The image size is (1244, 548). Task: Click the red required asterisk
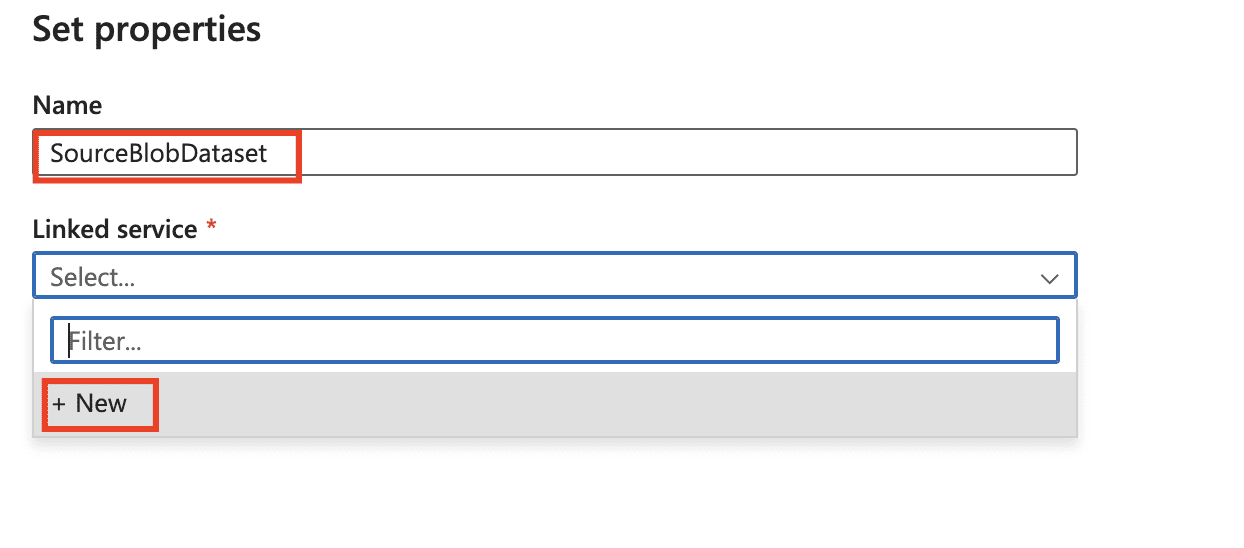(x=211, y=229)
